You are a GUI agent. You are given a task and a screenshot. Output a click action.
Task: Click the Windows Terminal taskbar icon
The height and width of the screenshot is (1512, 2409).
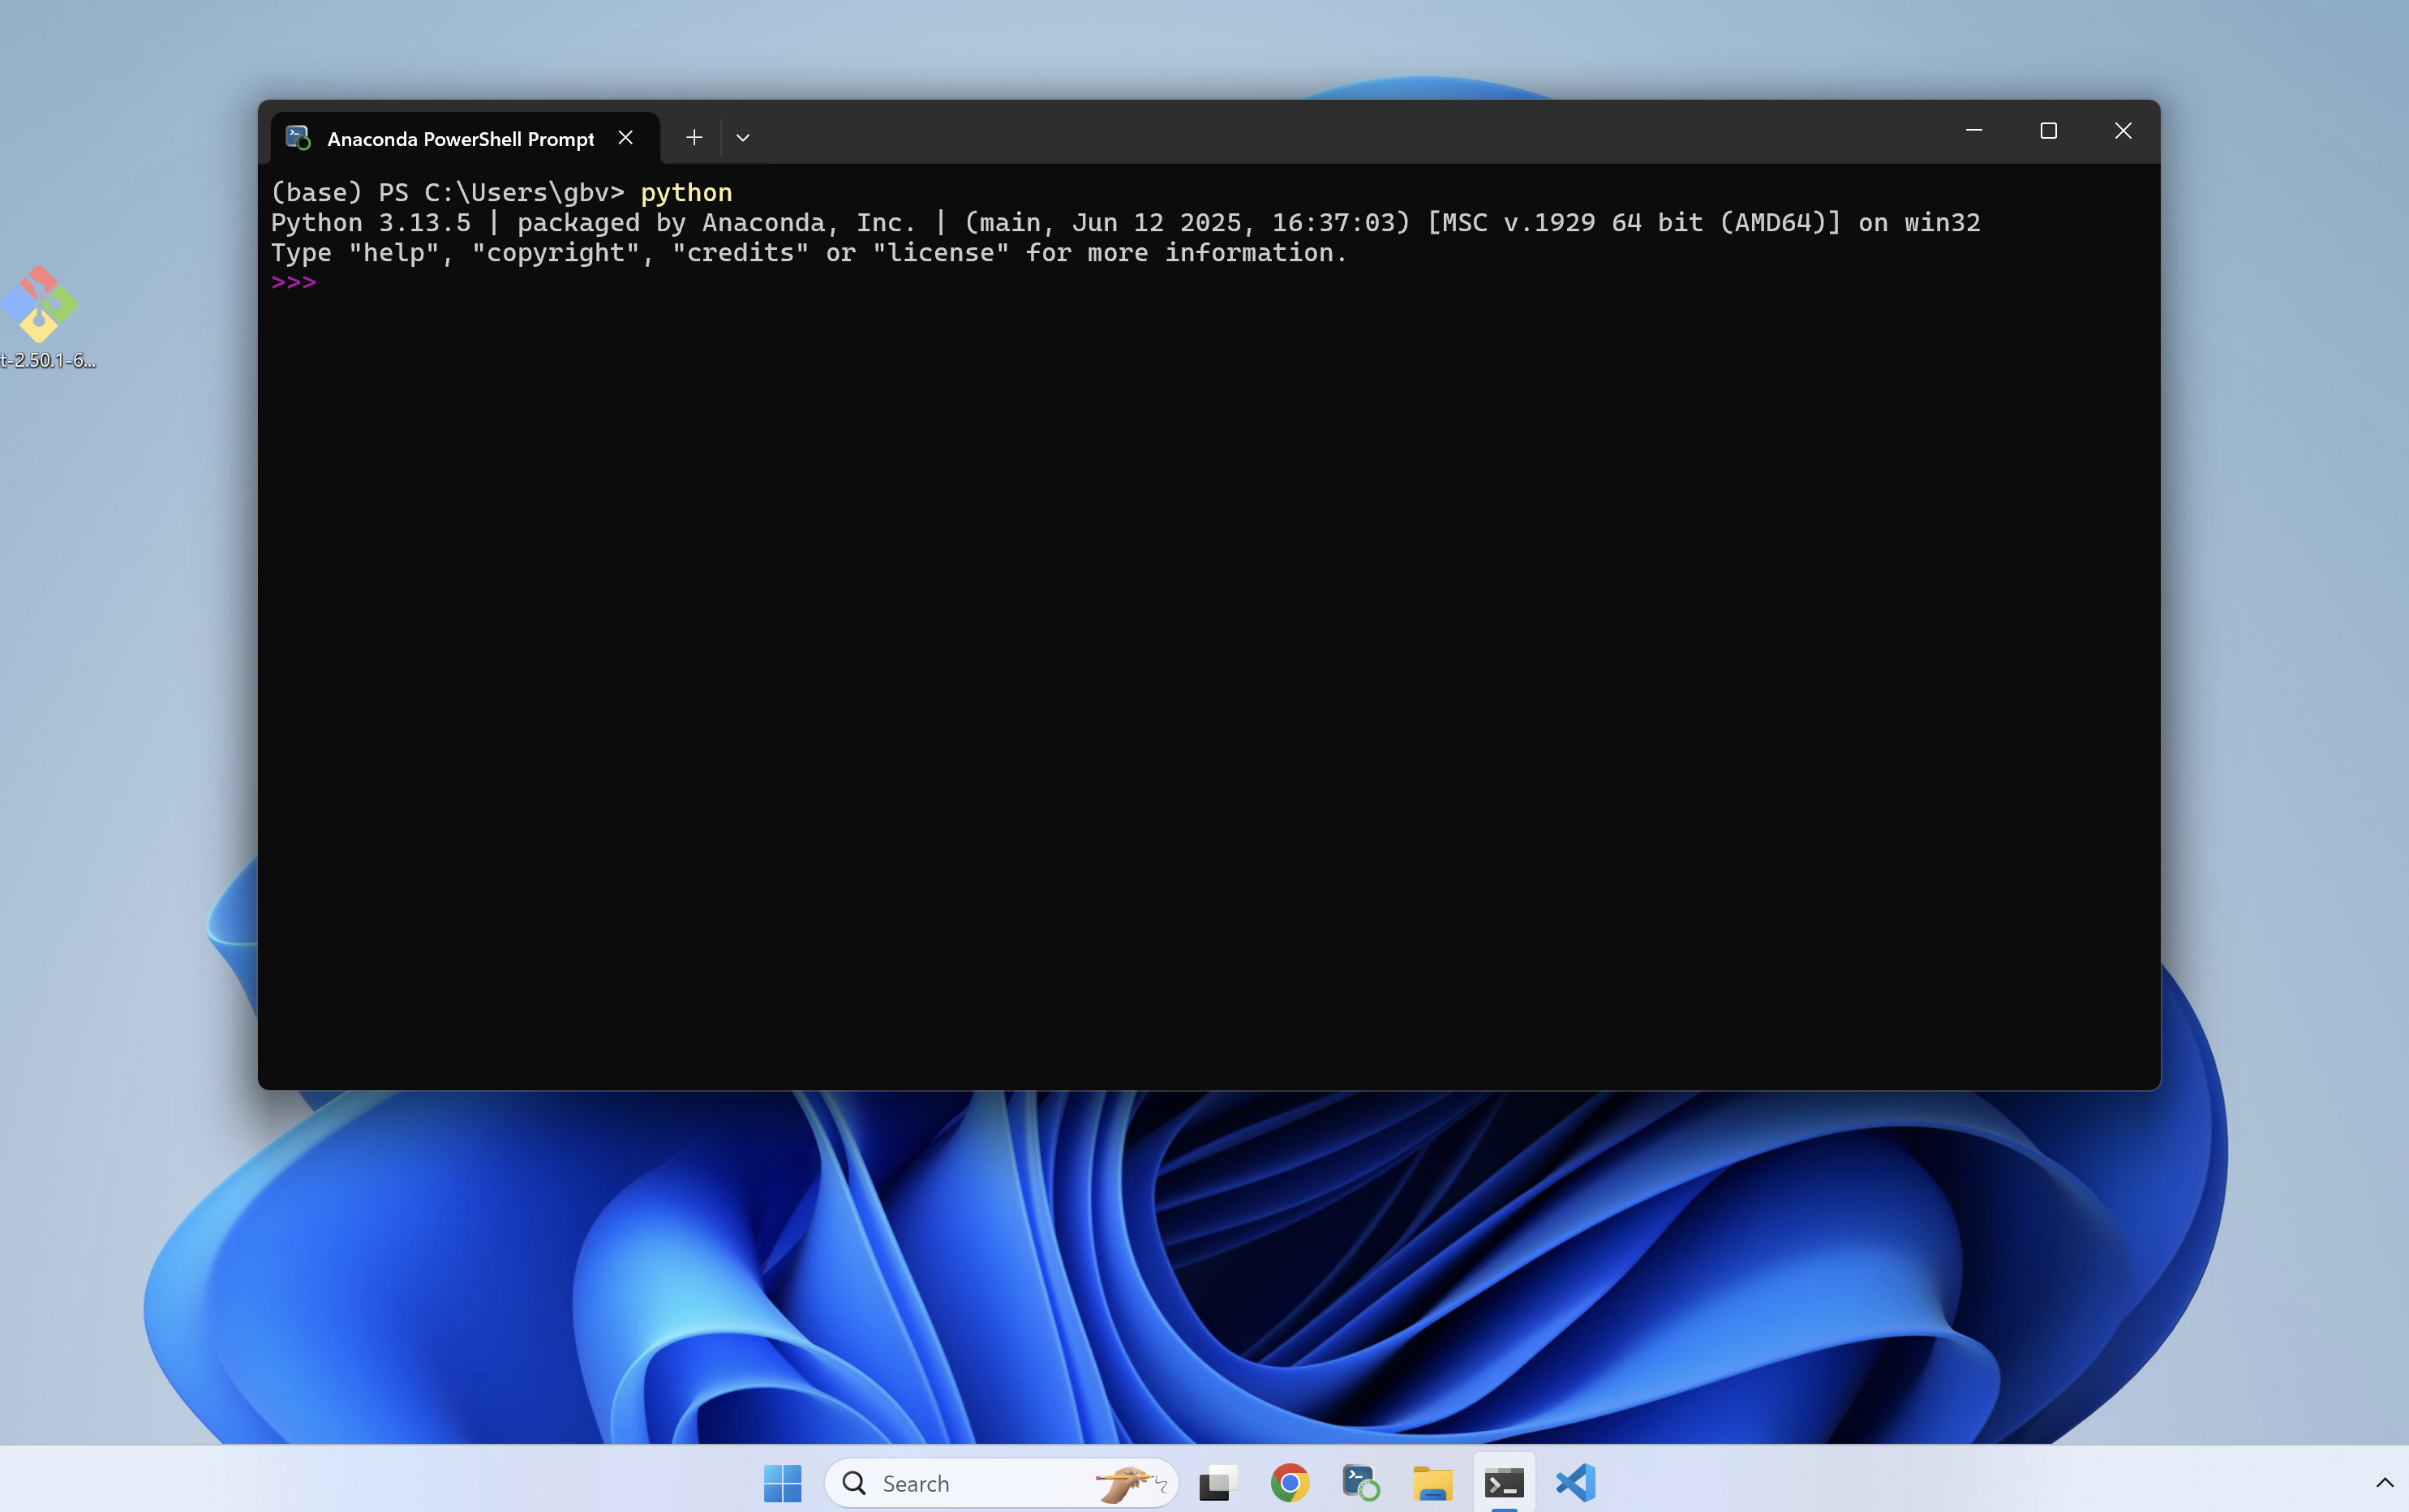1504,1482
